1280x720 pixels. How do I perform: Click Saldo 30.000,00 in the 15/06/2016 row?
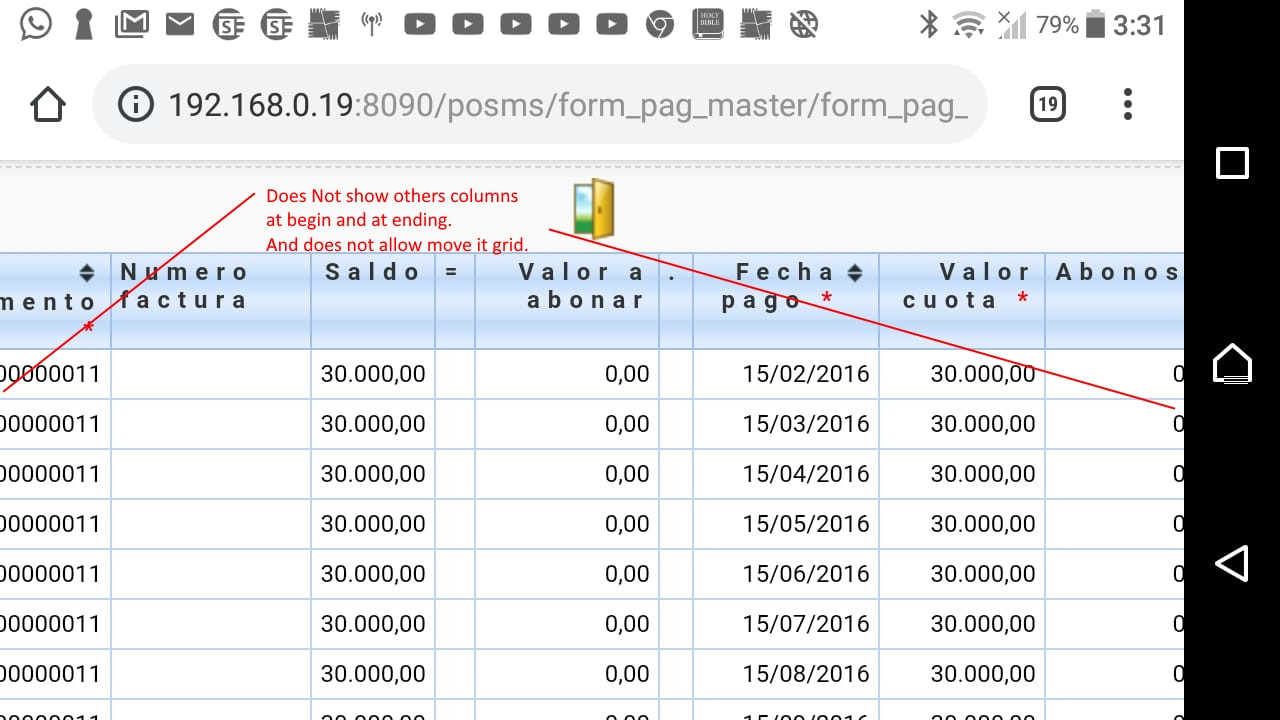click(373, 574)
